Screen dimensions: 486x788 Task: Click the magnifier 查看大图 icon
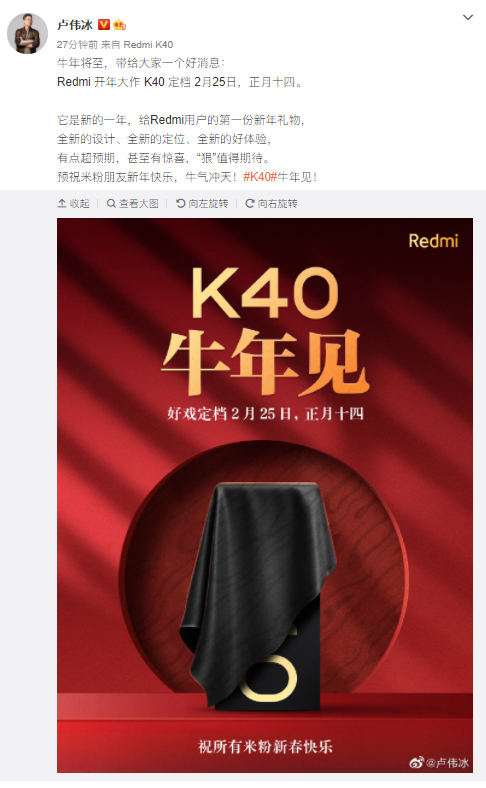pos(112,204)
